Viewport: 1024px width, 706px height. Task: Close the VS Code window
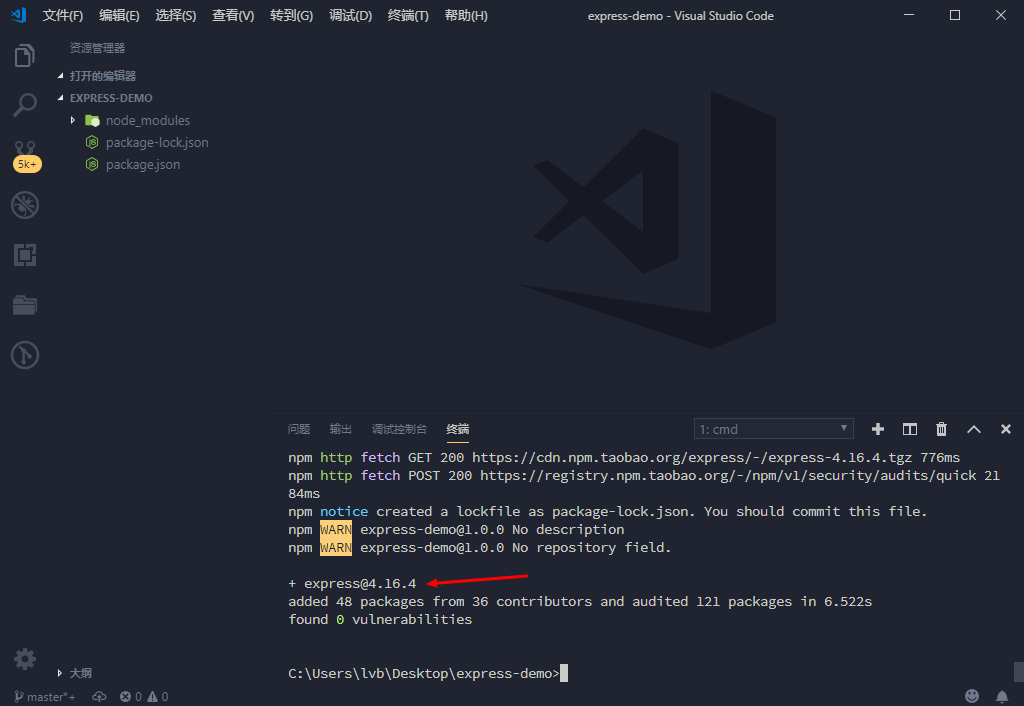[1000, 15]
